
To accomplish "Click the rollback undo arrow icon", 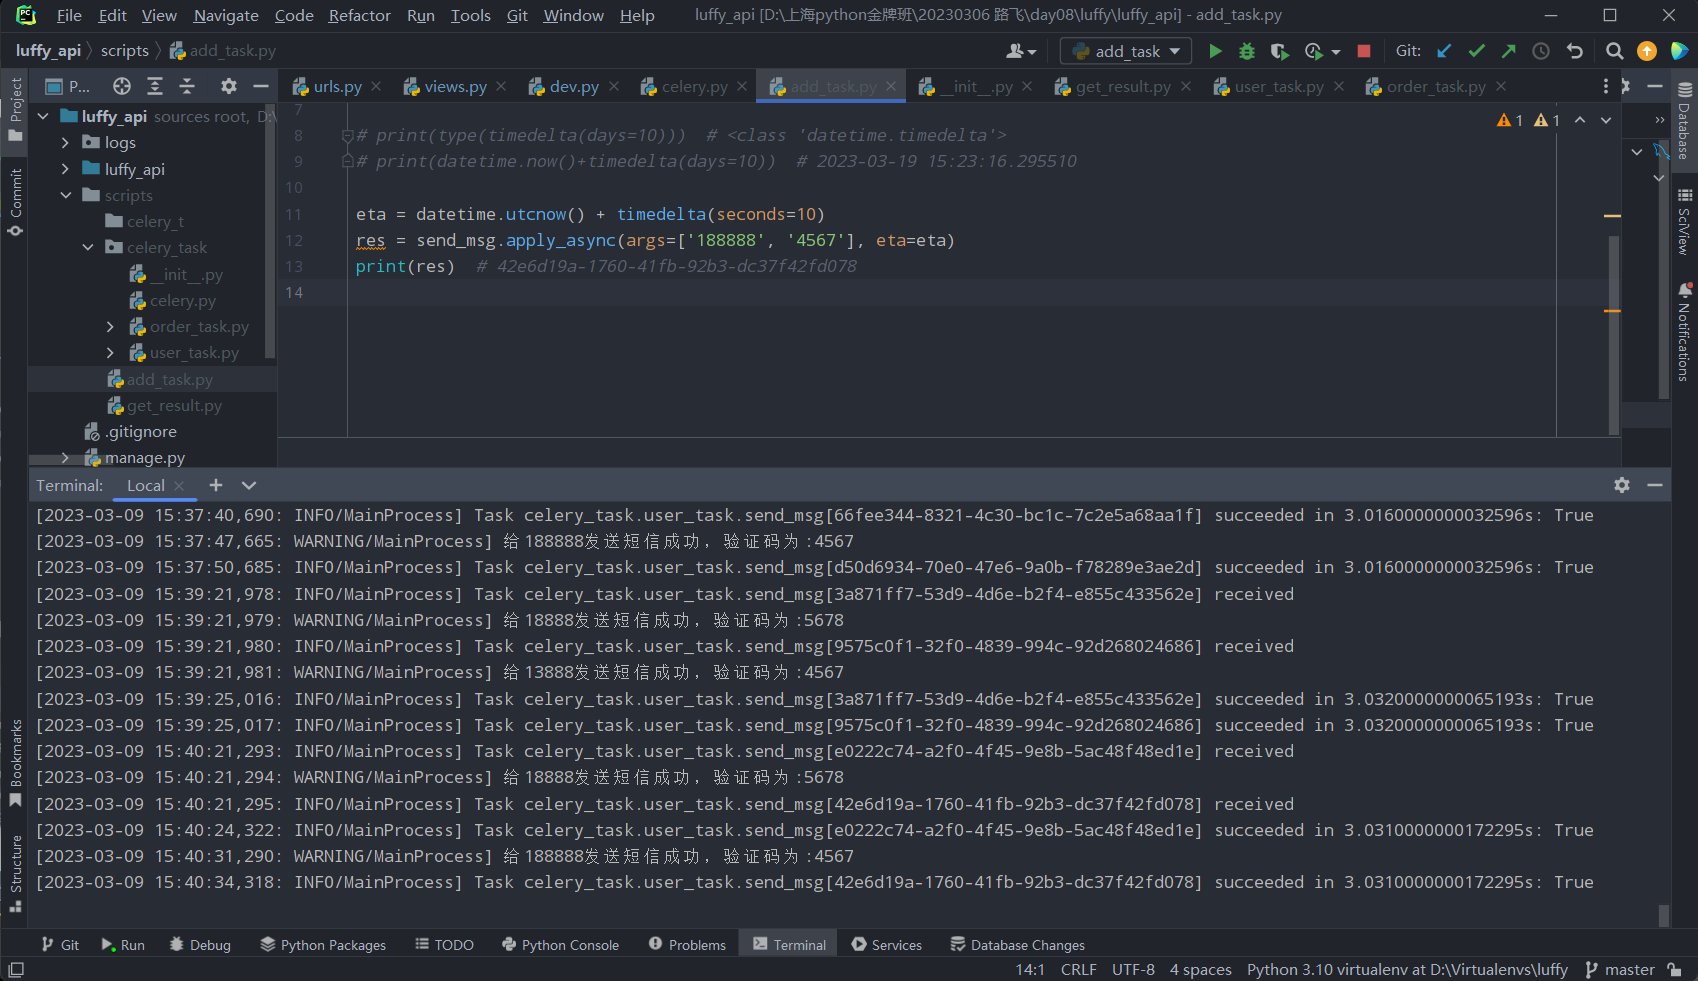I will pyautogui.click(x=1575, y=51).
